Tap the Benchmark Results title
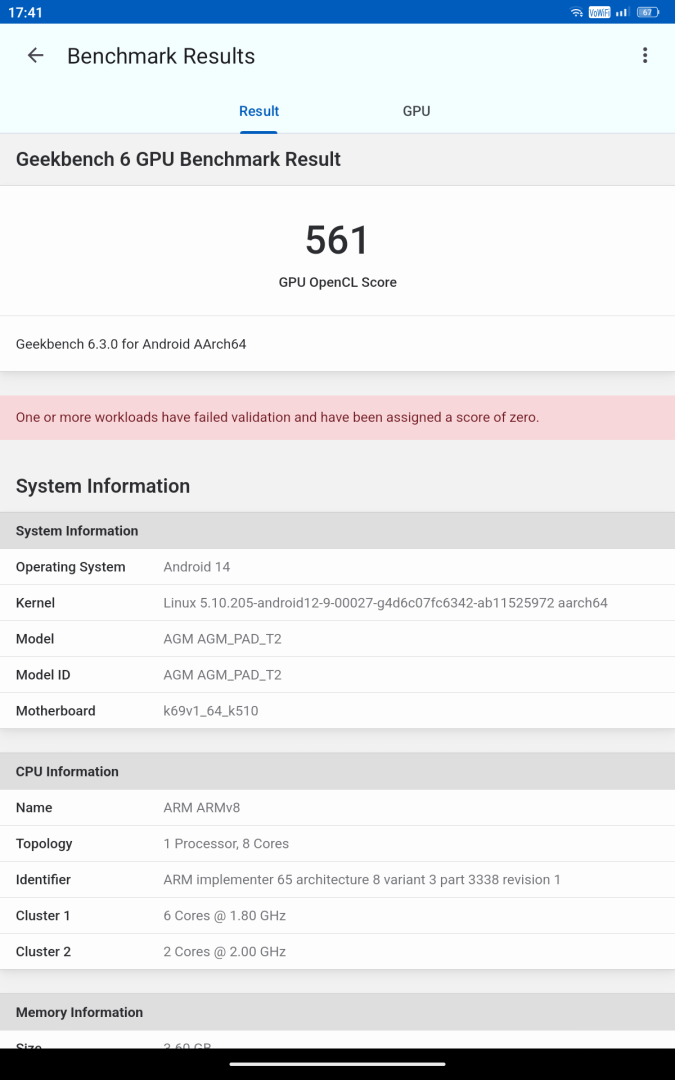675x1080 pixels. click(x=161, y=56)
